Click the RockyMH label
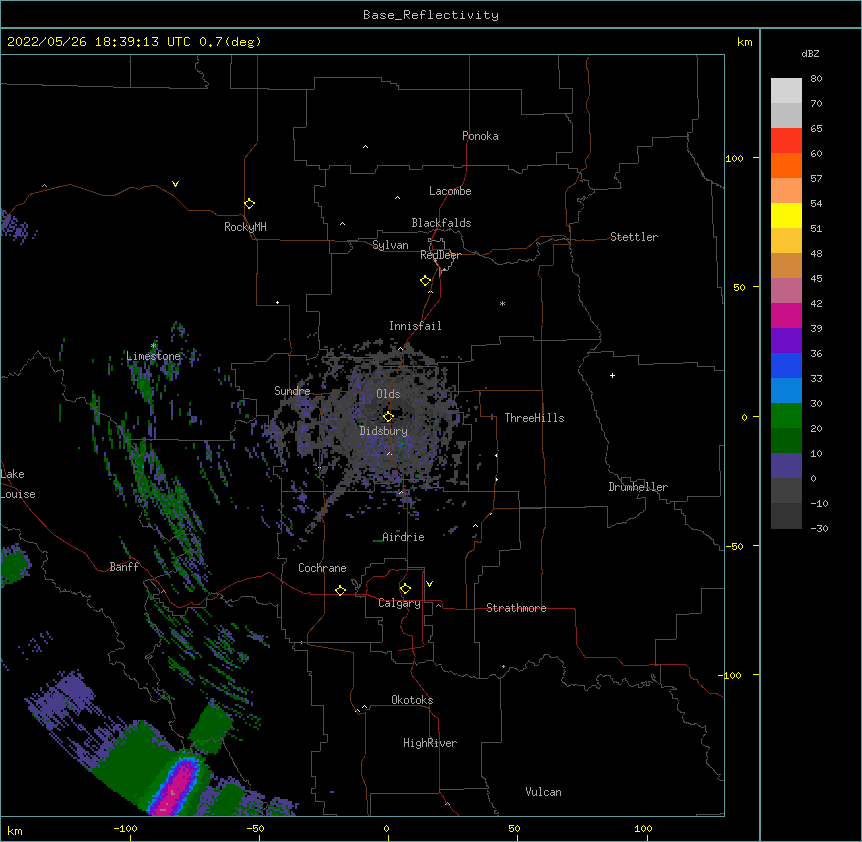 245,227
